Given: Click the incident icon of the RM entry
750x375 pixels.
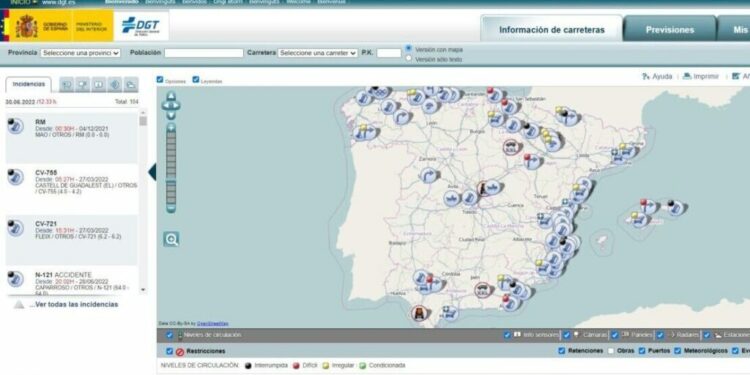Looking at the screenshot, I should pyautogui.click(x=15, y=126).
